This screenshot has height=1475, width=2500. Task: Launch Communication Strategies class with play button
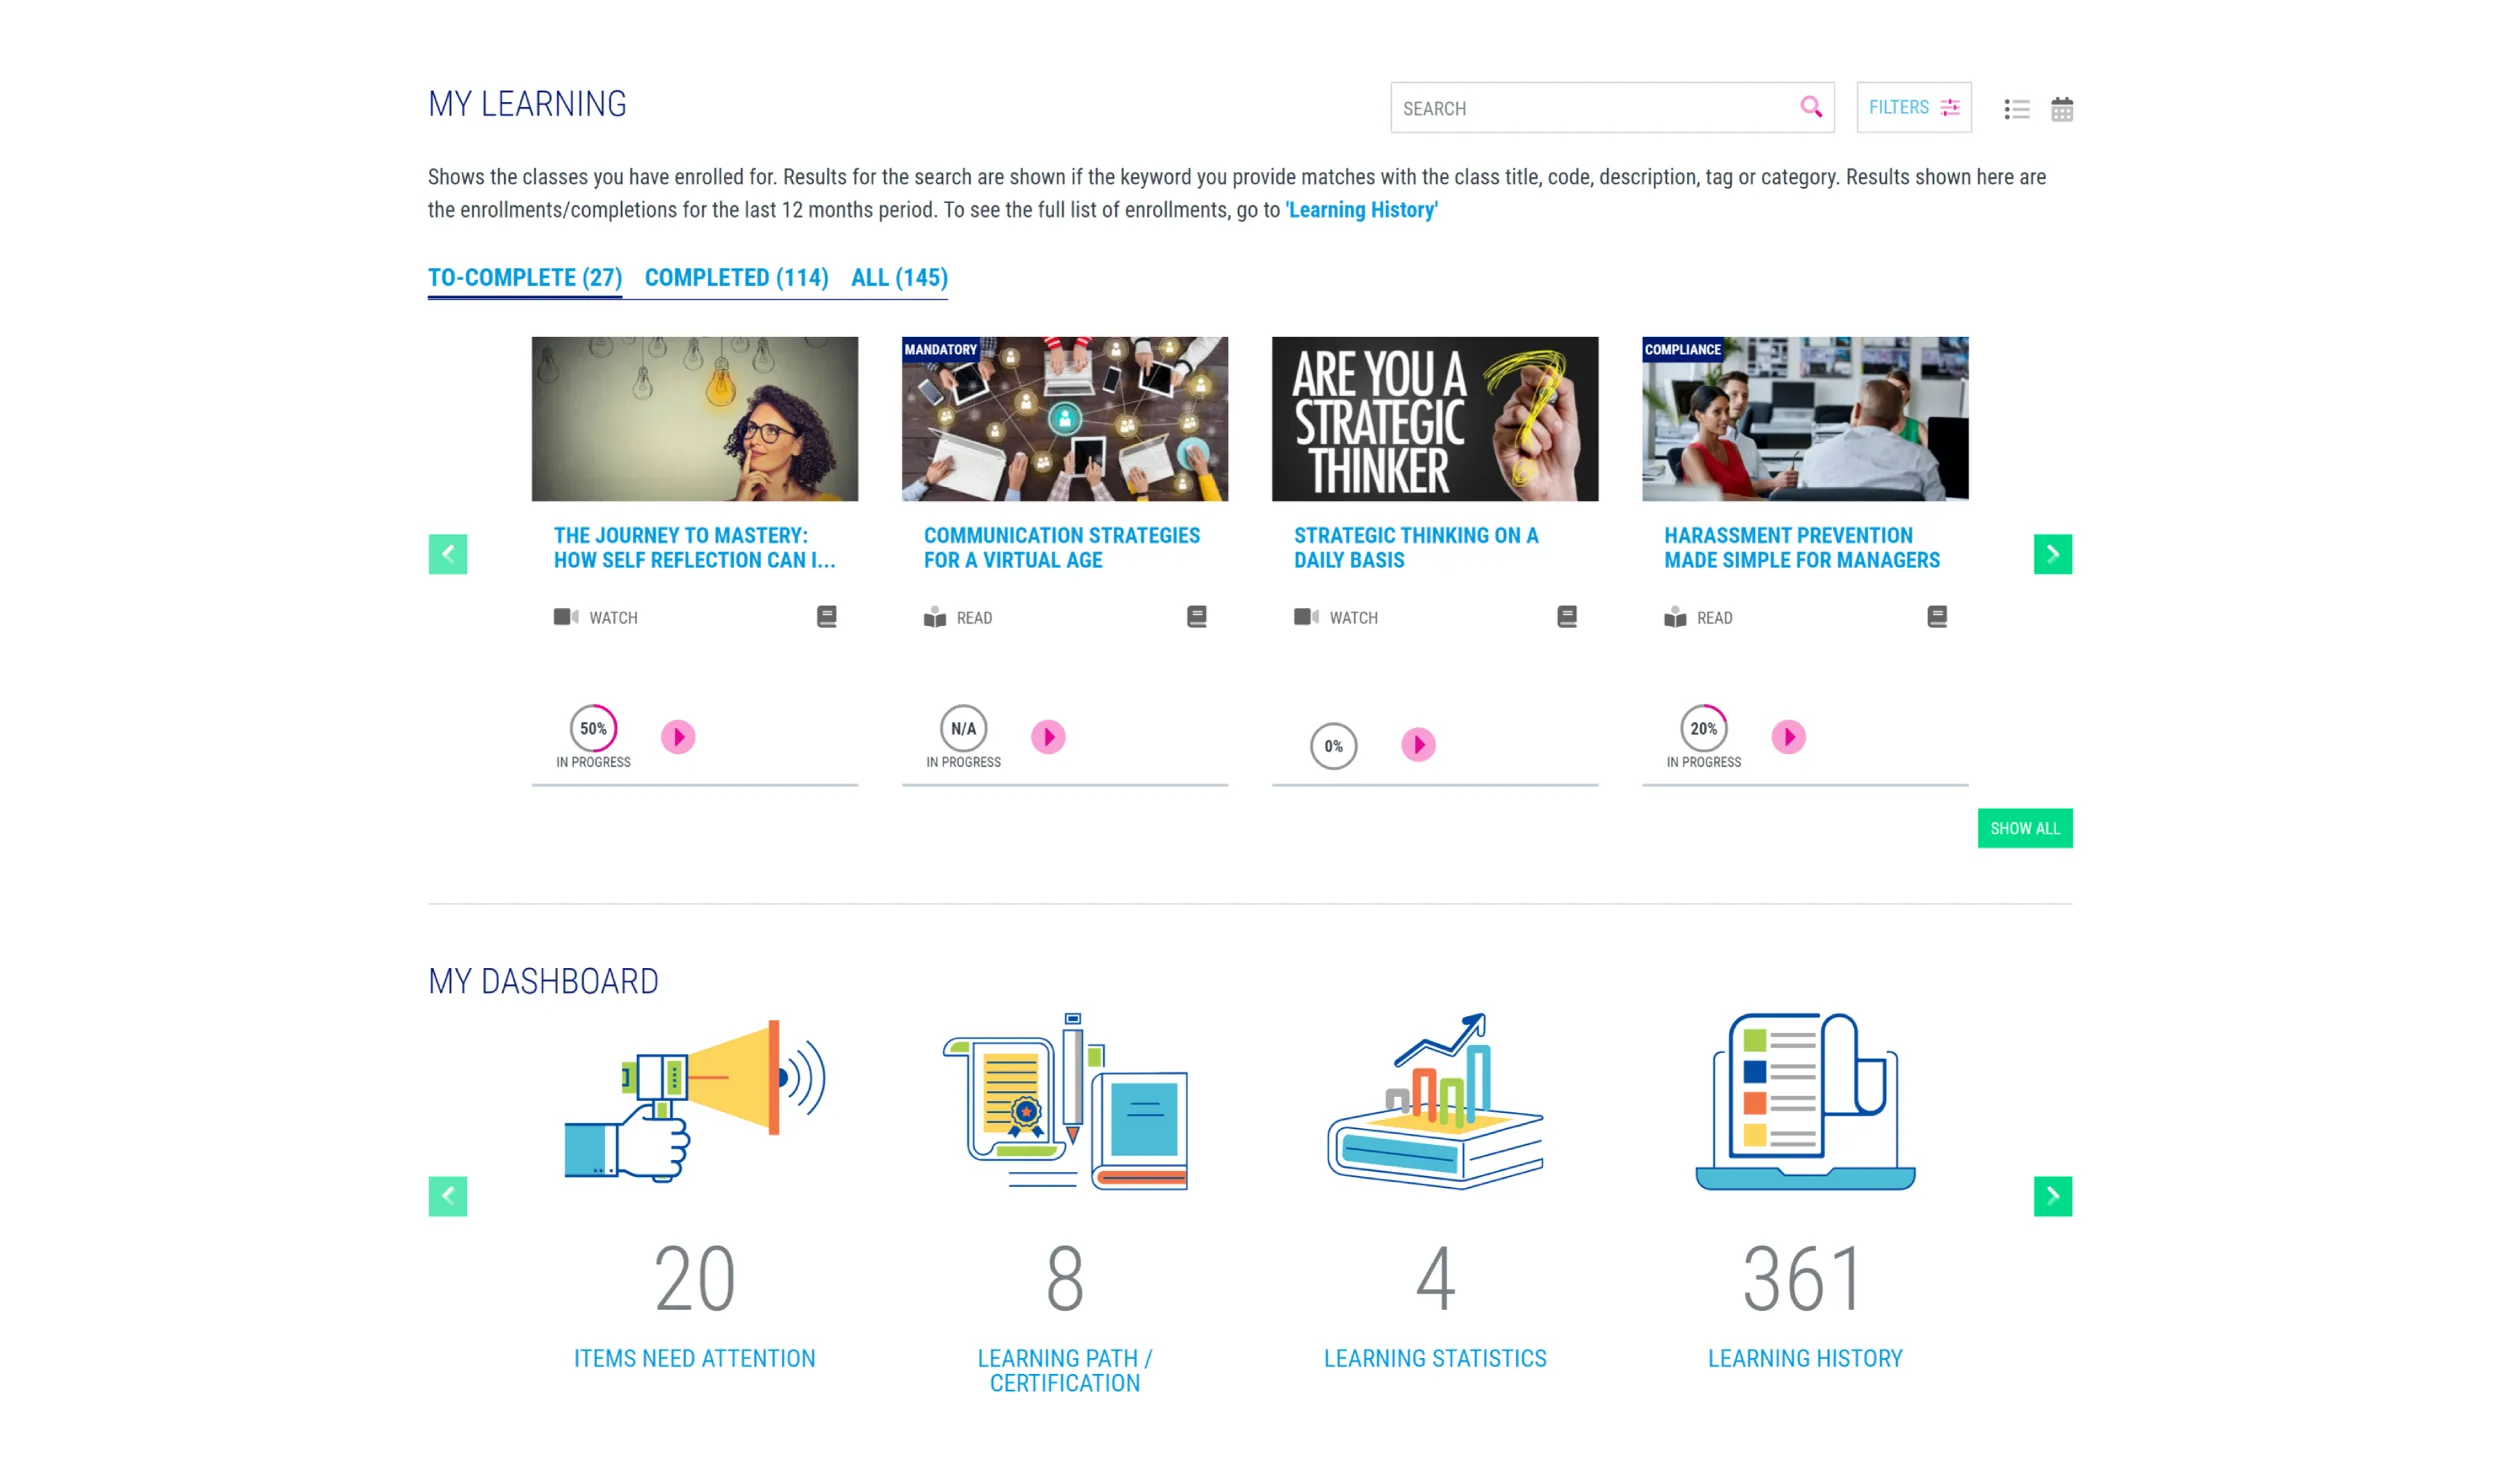pos(1047,737)
